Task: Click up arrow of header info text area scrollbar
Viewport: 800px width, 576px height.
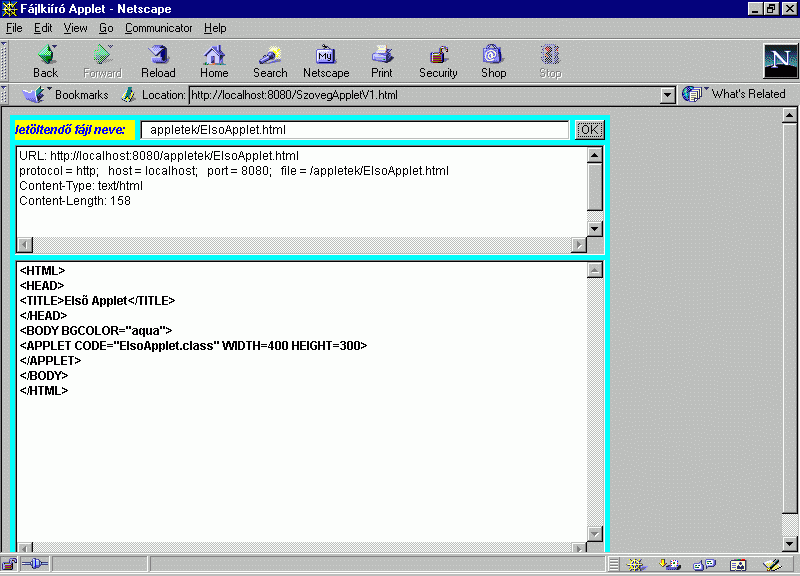Action: coord(594,155)
